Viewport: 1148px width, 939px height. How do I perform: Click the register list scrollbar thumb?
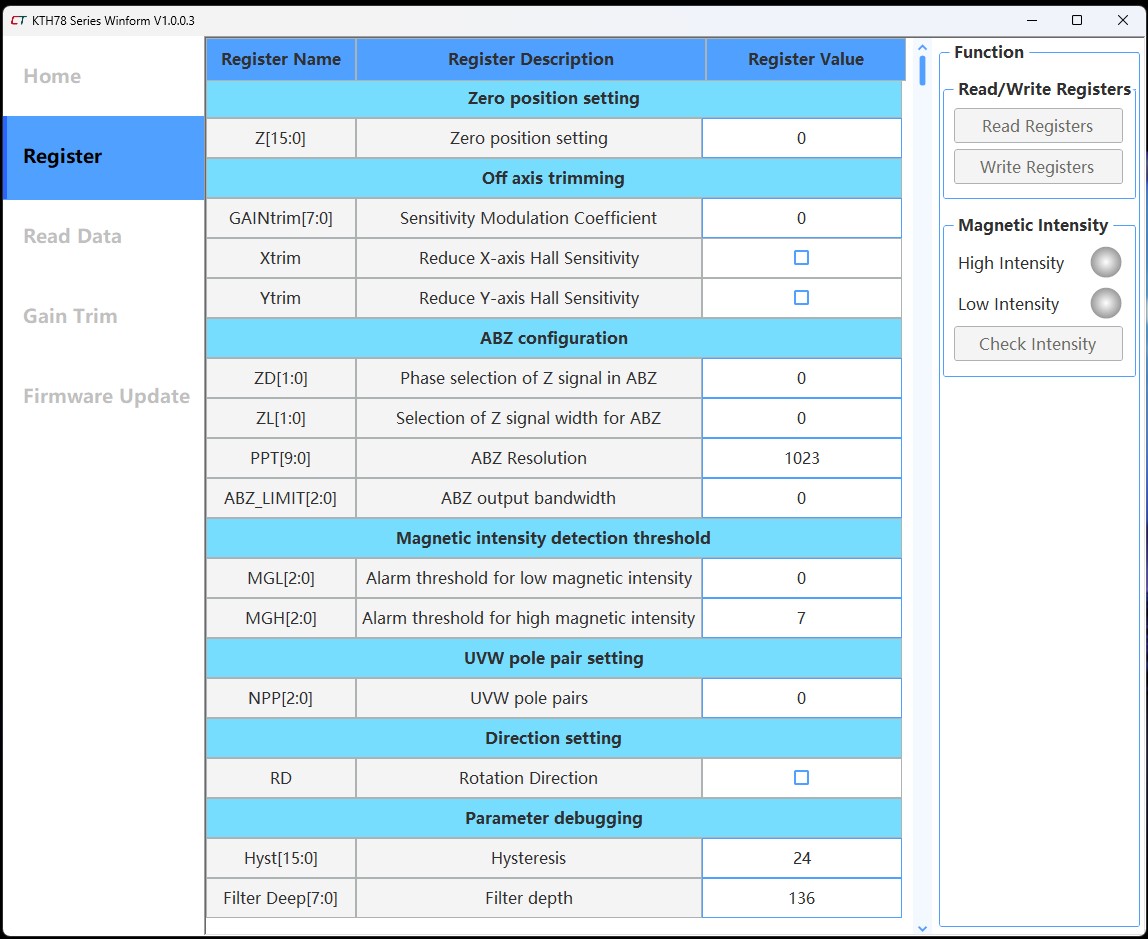[x=922, y=70]
